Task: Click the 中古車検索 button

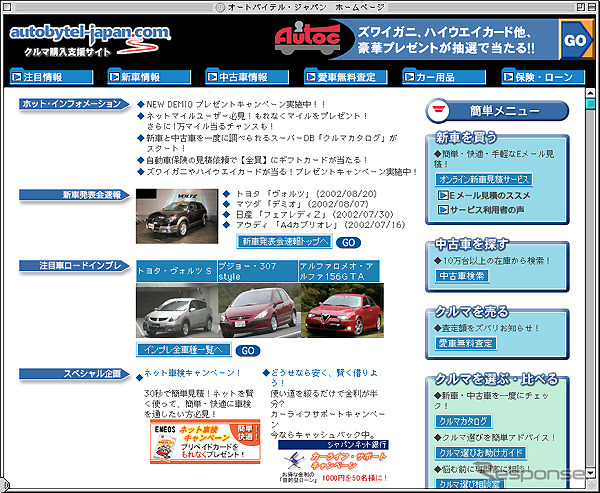Action: tap(462, 276)
